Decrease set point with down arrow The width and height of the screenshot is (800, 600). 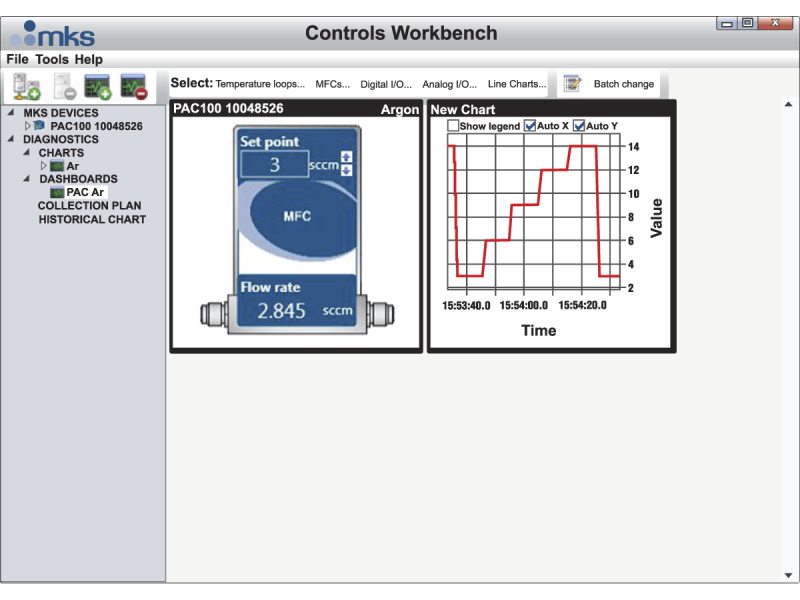346,169
